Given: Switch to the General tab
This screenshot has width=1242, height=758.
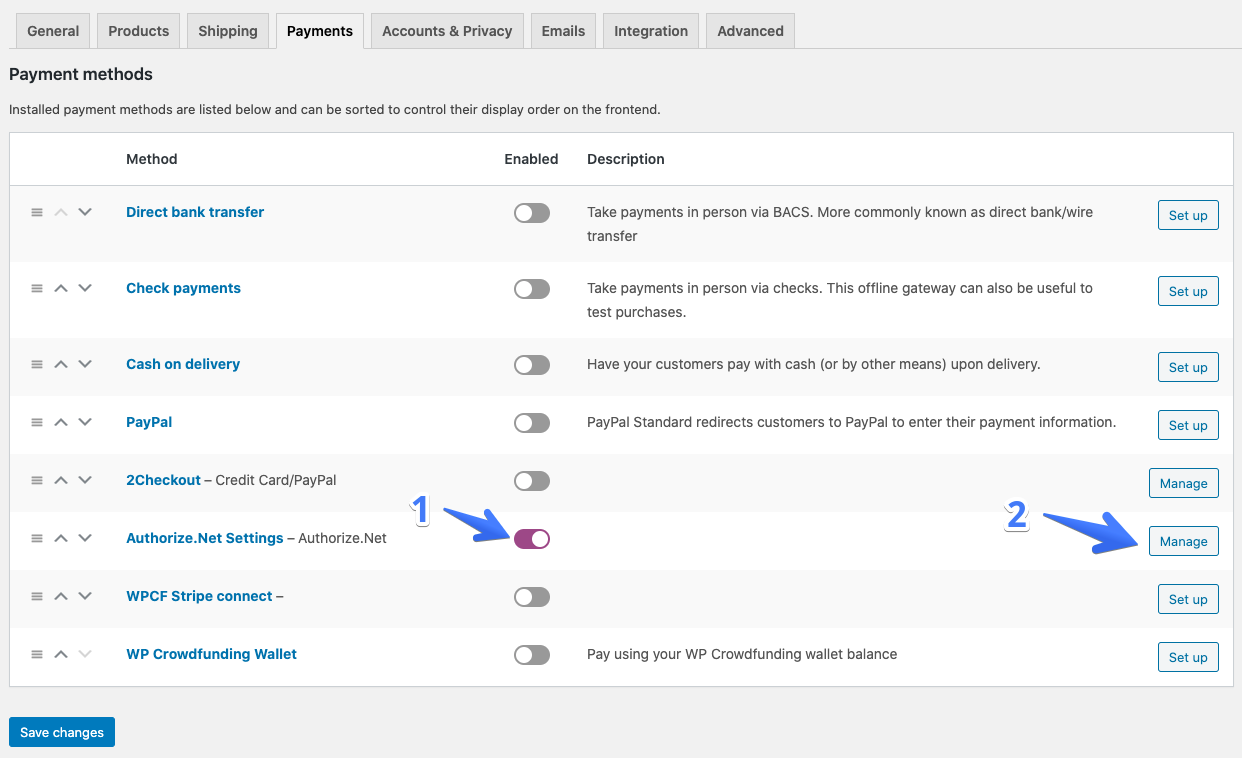Looking at the screenshot, I should 53,31.
